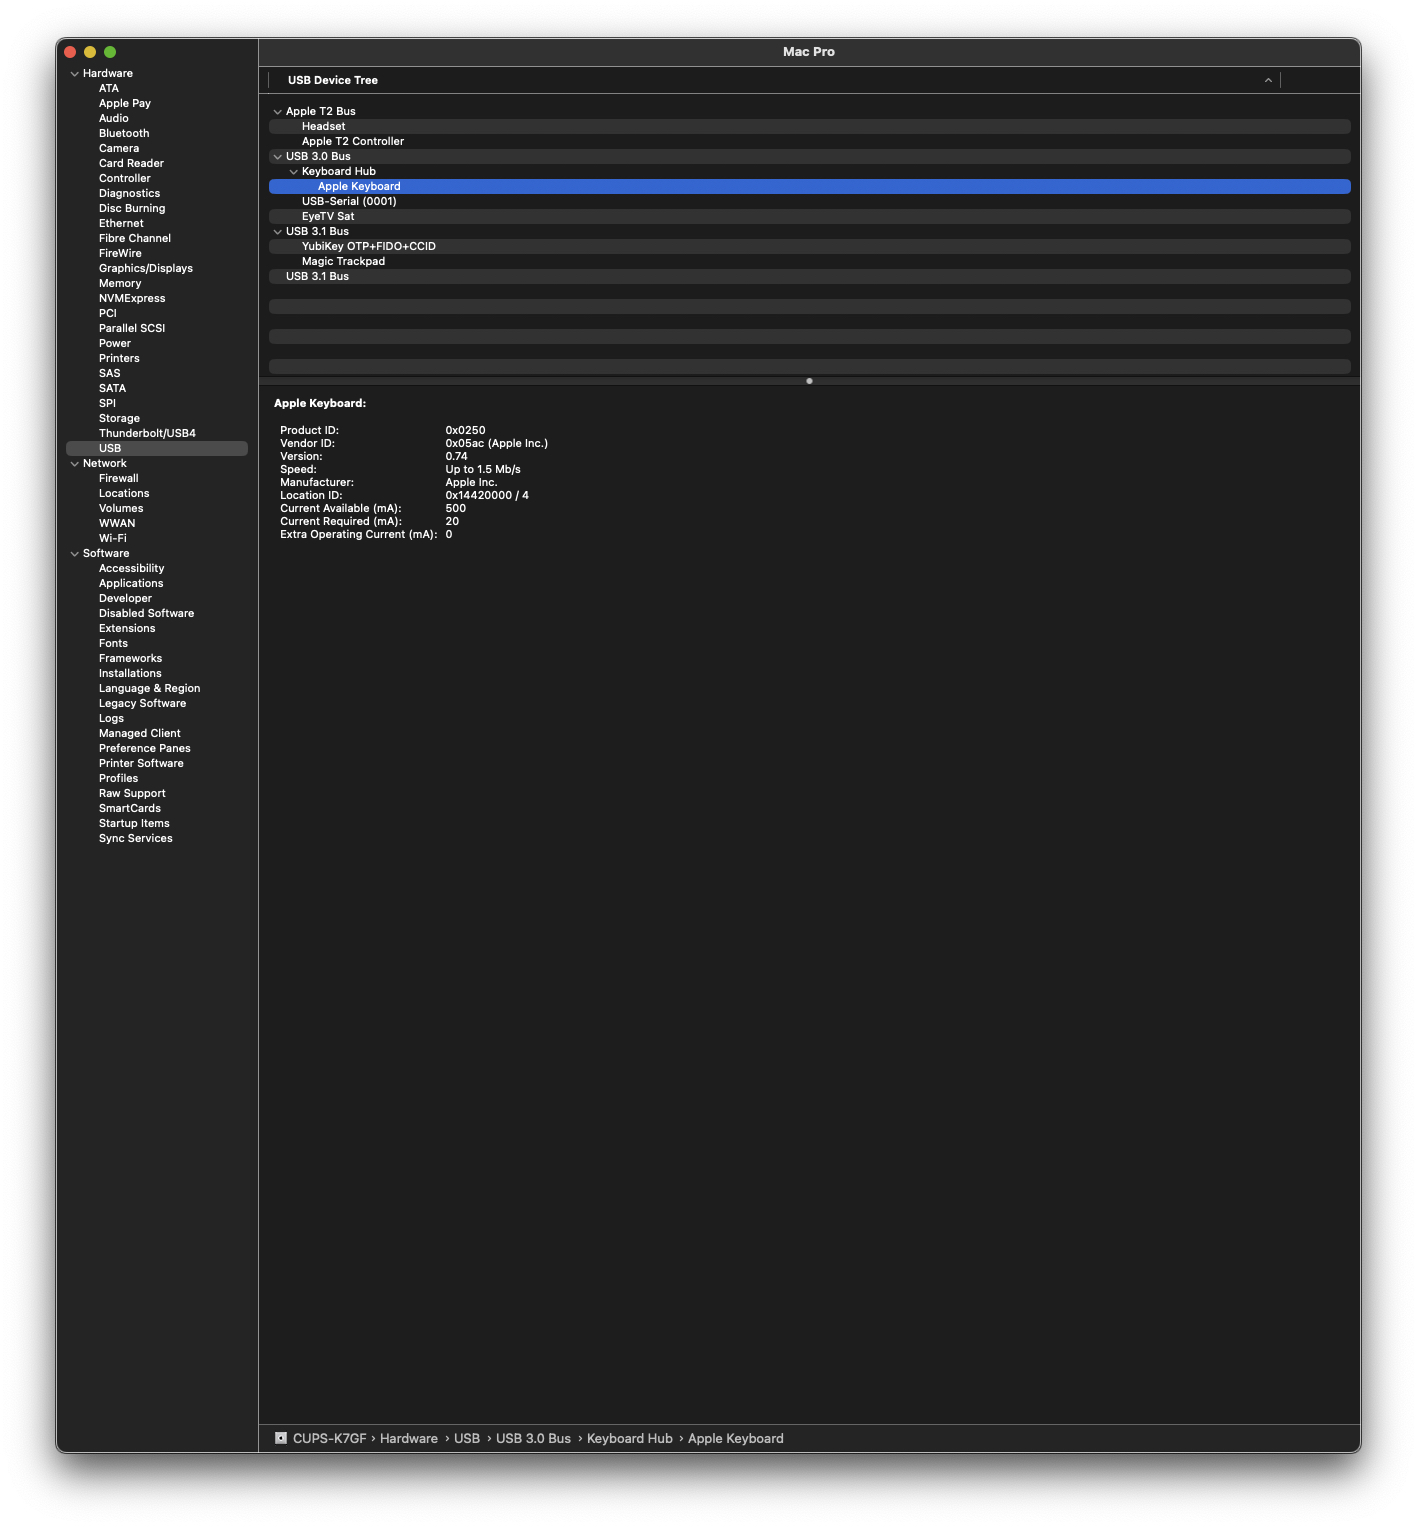Click Keyboard Hub in the path bar

click(630, 1439)
